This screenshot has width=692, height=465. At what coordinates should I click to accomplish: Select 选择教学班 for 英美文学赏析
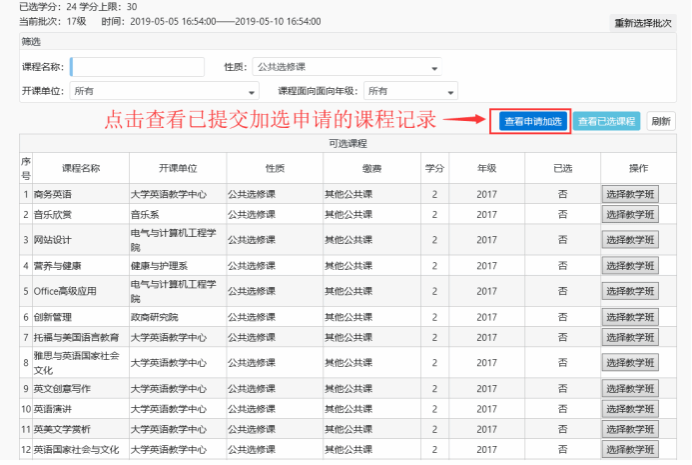pos(630,430)
